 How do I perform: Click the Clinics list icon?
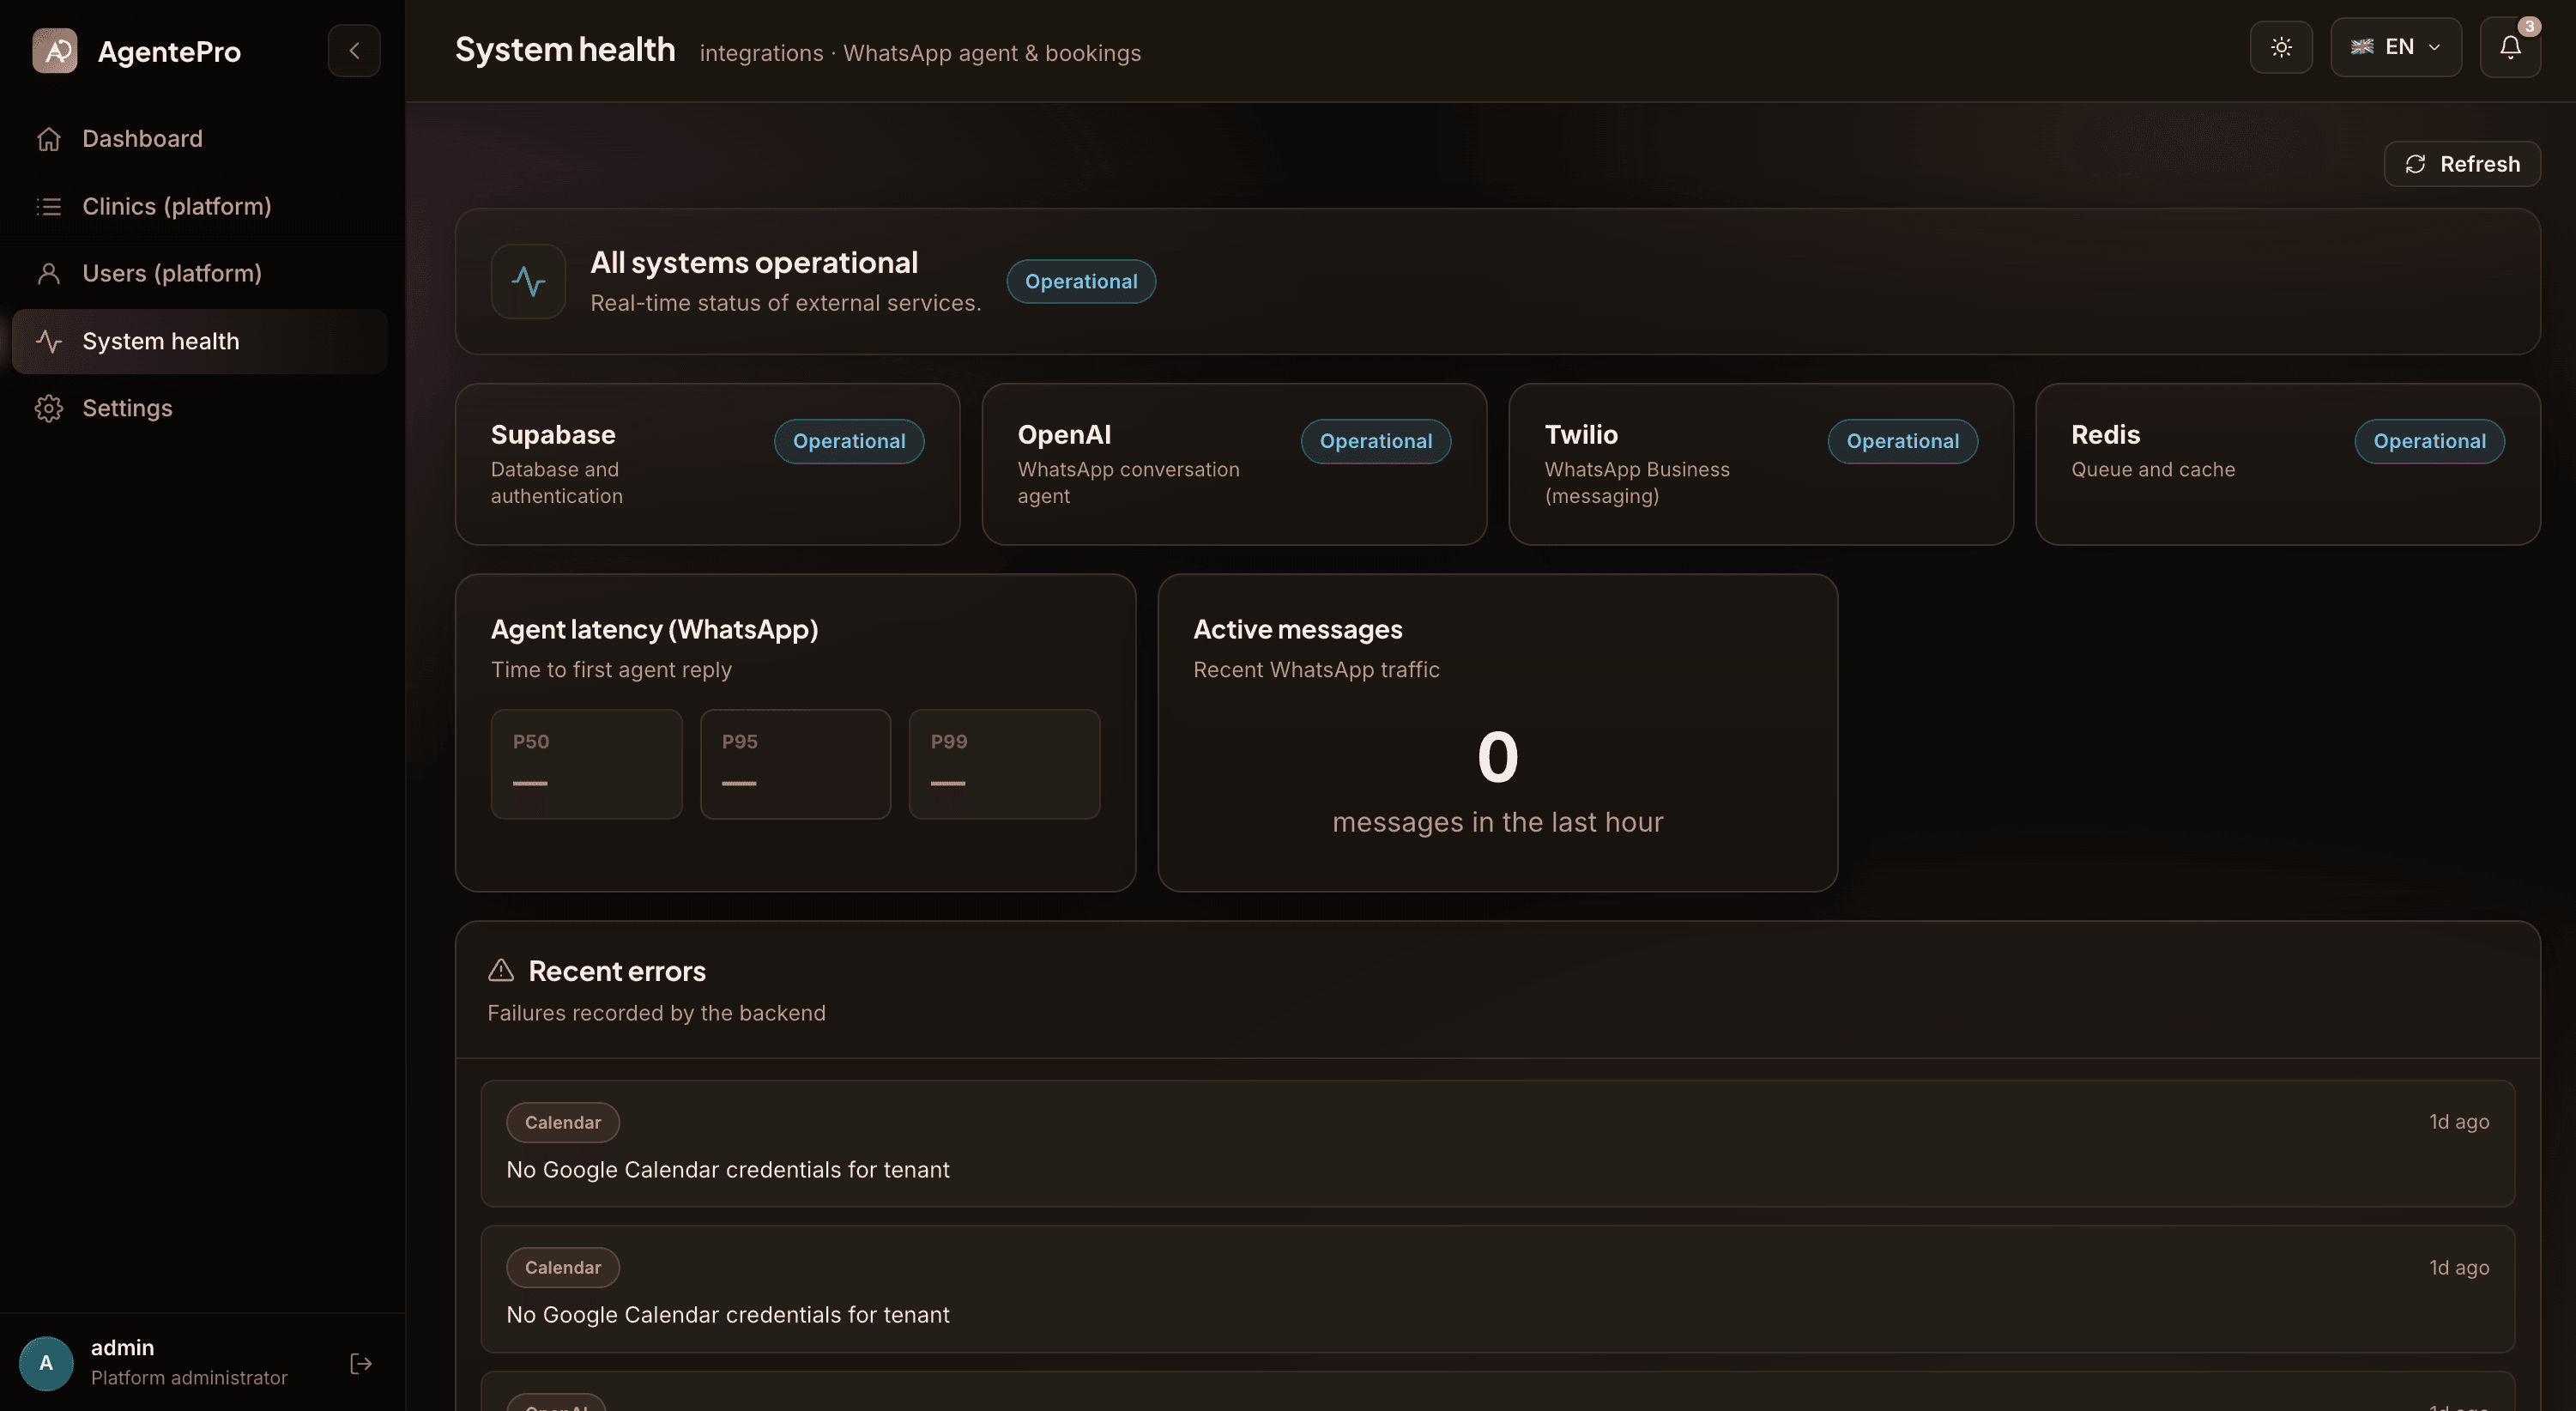[49, 206]
